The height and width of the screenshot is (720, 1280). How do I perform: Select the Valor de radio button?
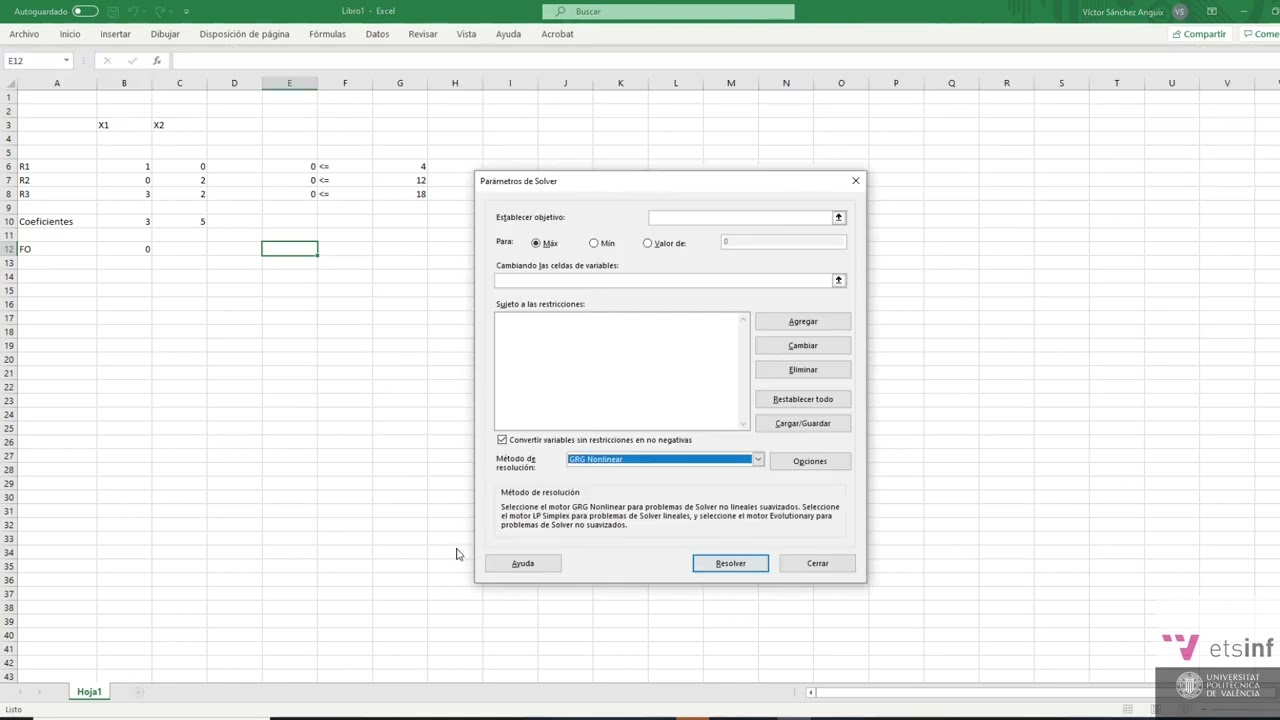coord(647,243)
